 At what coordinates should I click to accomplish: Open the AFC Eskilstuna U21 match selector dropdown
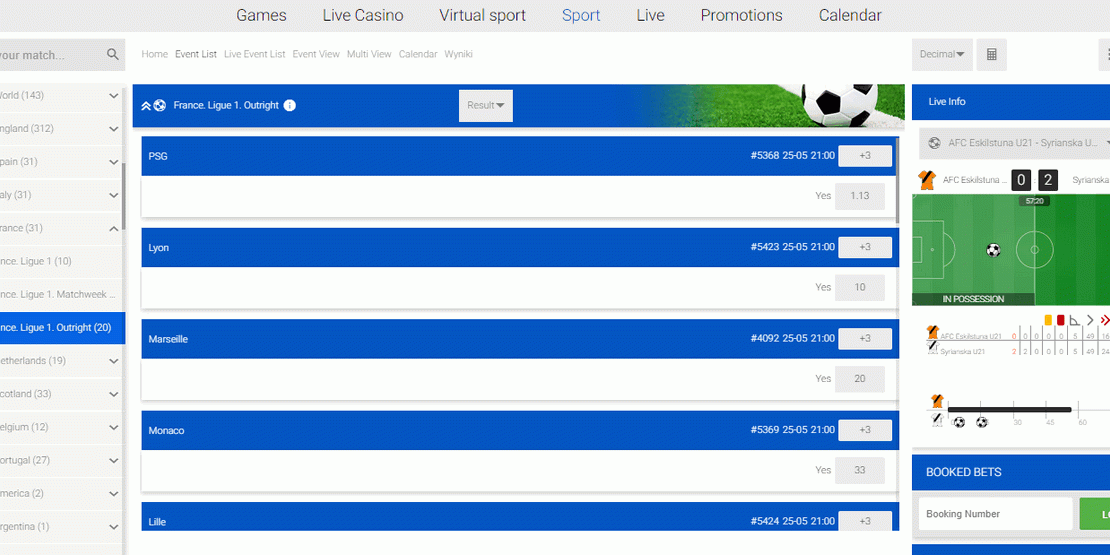[x=1014, y=143]
